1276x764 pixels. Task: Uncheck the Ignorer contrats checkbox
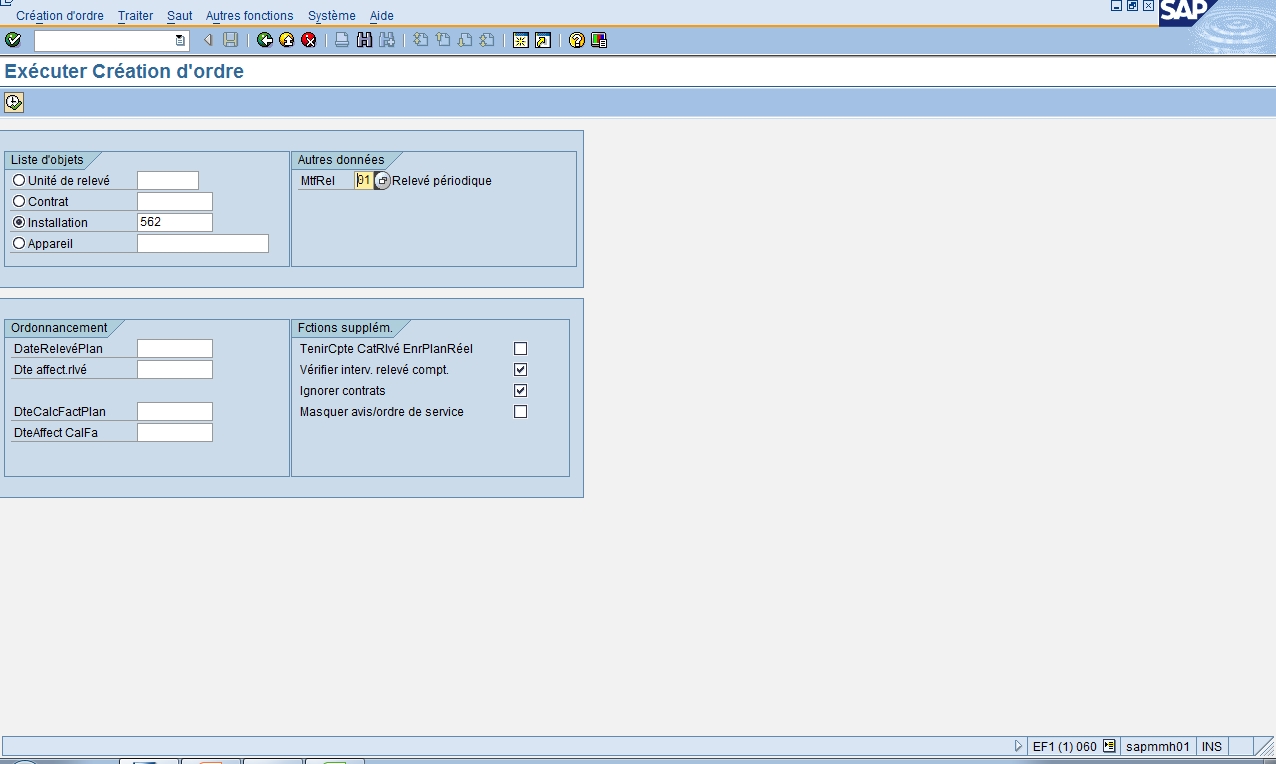[x=520, y=391]
